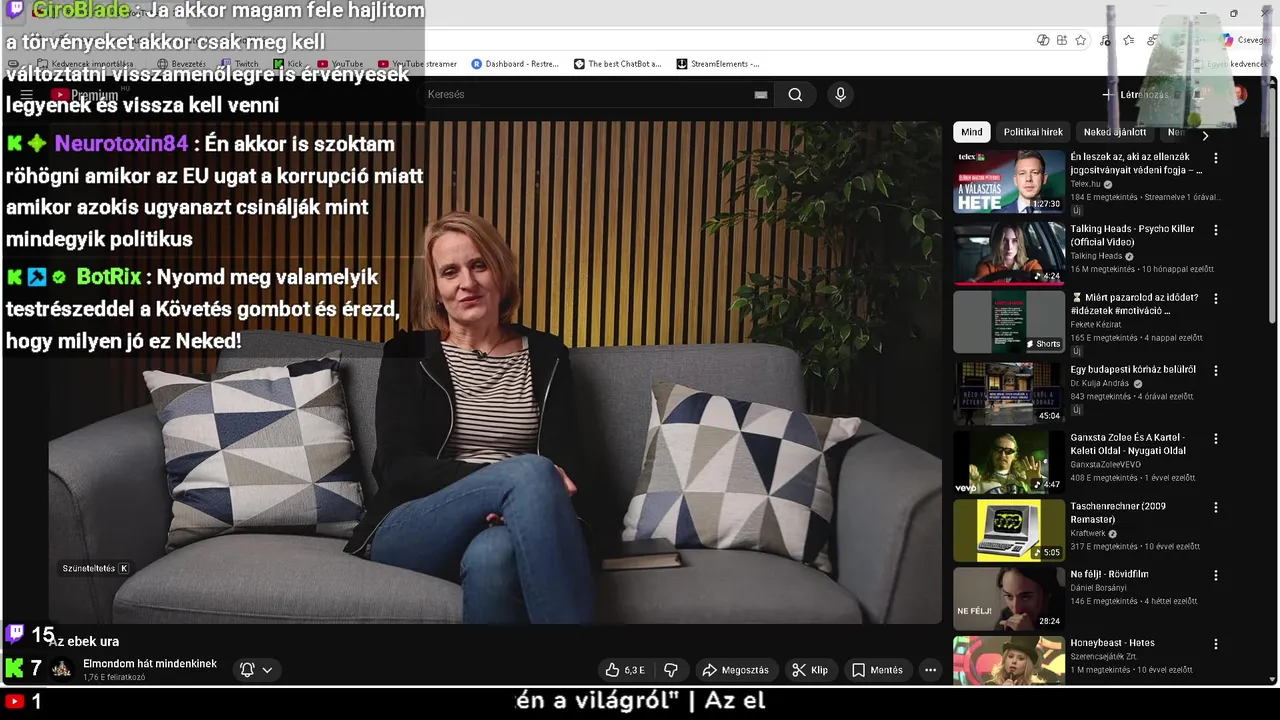Open options menu for Honeybeast Hetes
The height and width of the screenshot is (720, 1280).
1216,644
